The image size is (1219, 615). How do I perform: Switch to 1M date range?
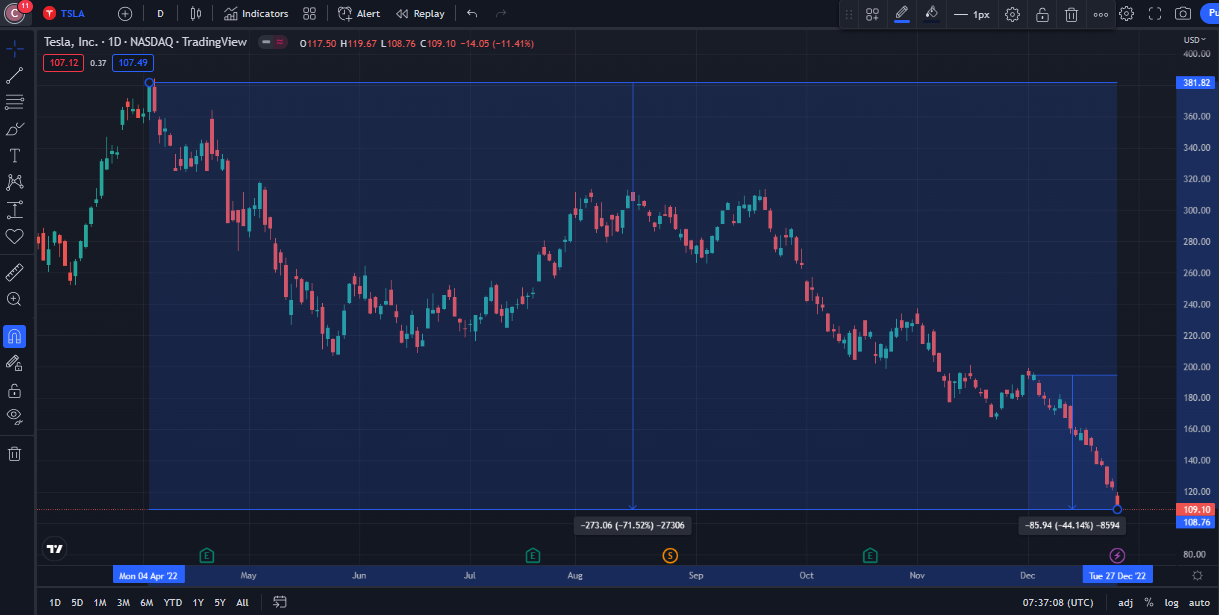coord(100,603)
